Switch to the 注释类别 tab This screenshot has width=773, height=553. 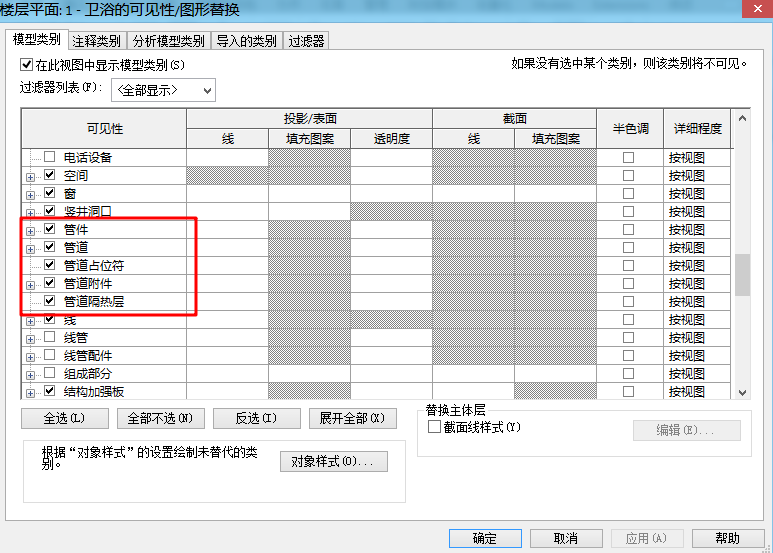tap(96, 41)
